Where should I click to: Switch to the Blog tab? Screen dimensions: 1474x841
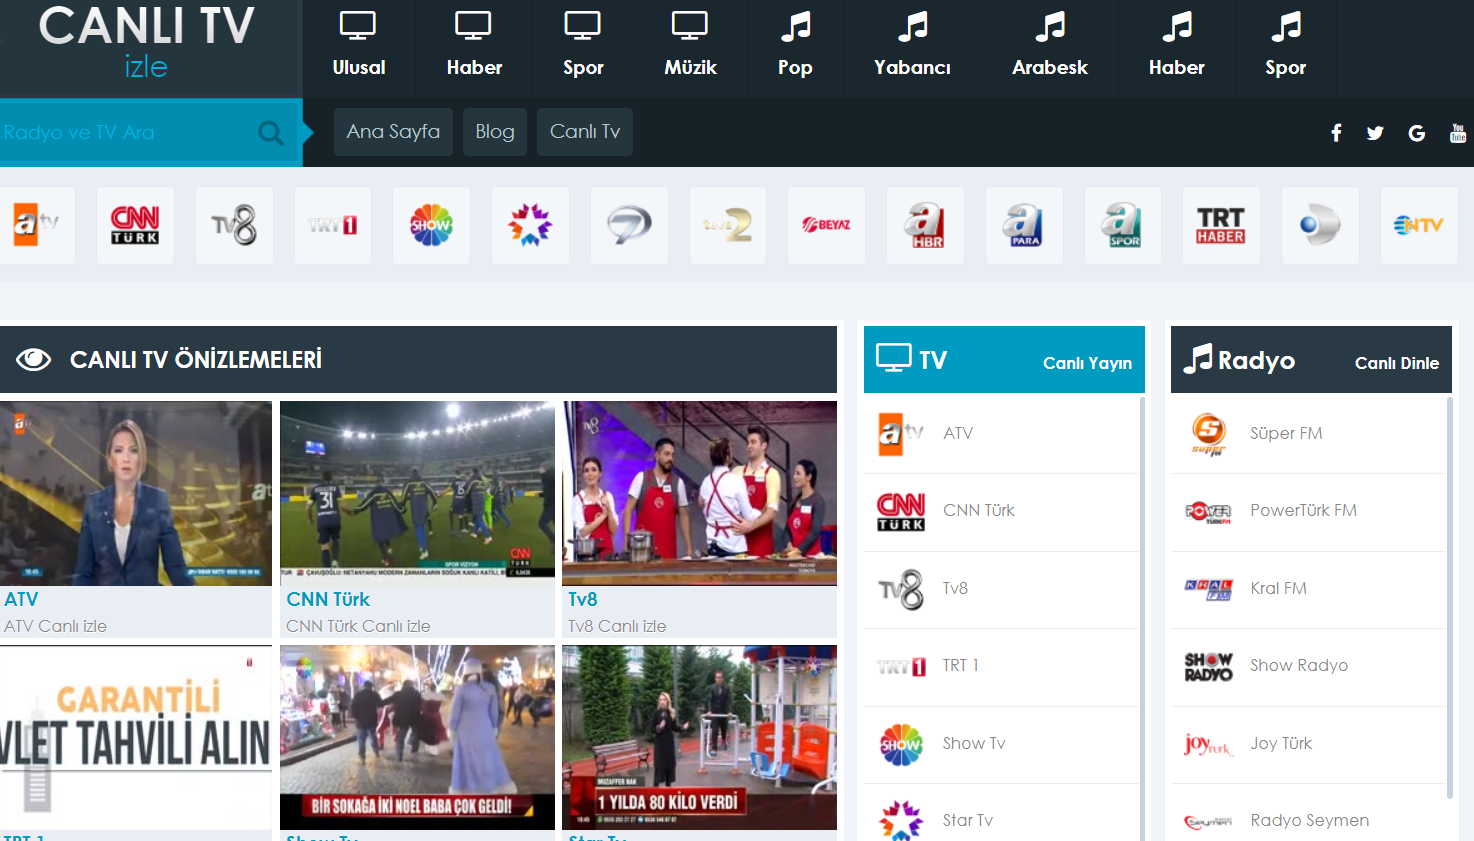[494, 131]
